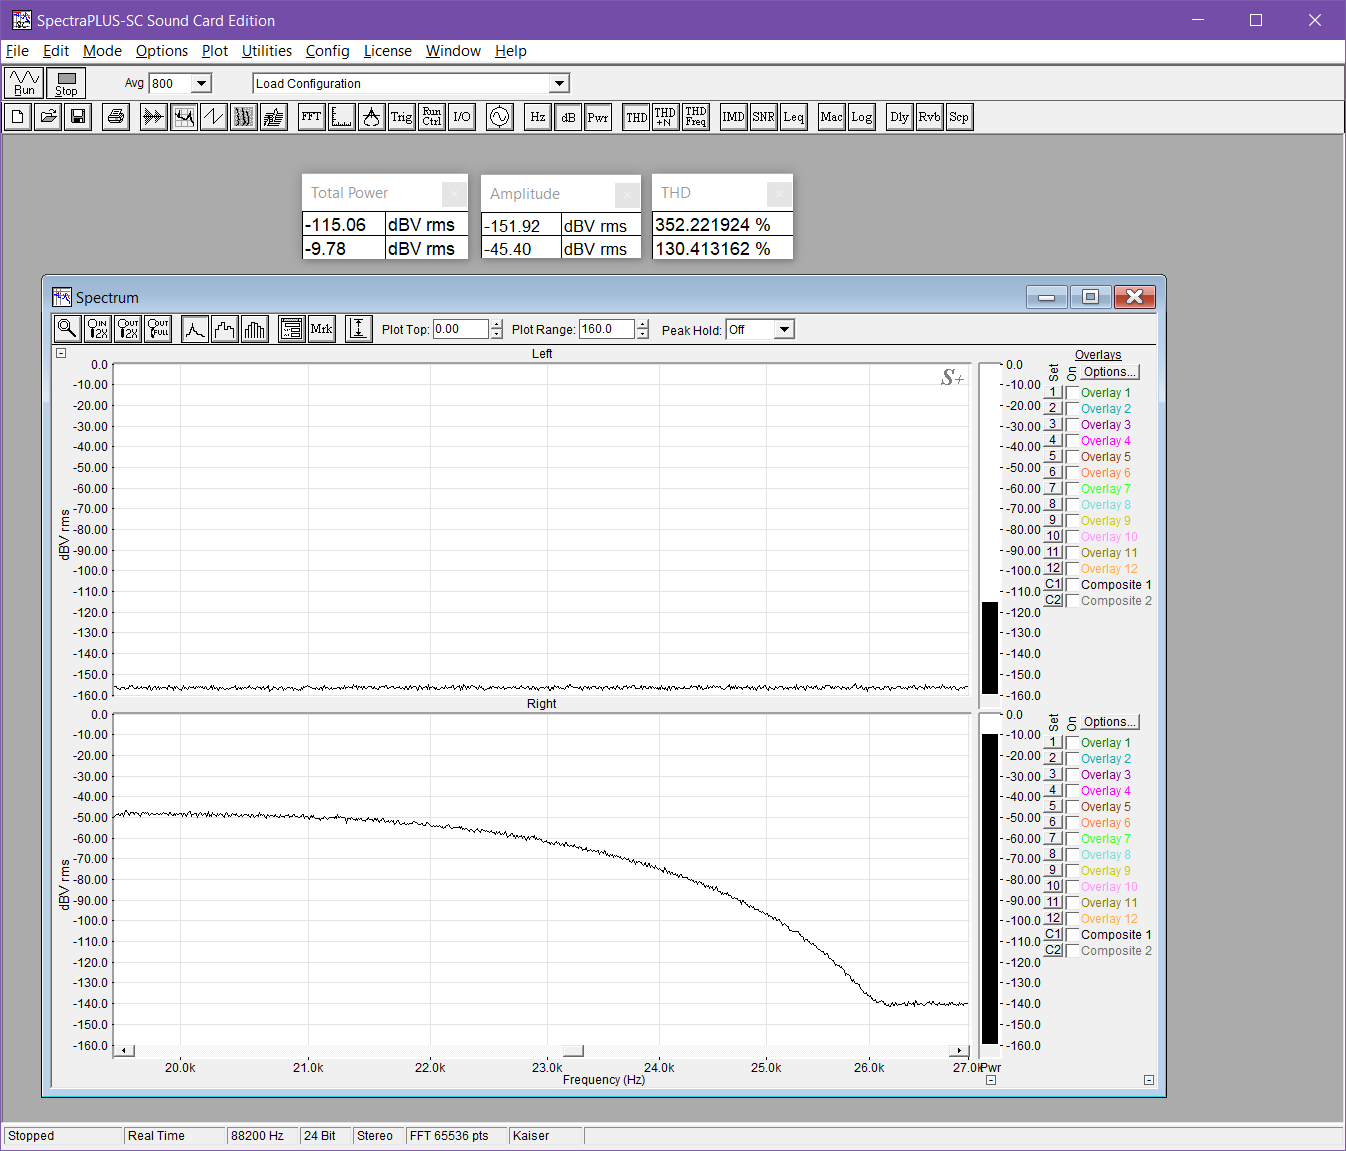Open the signal generator icon
This screenshot has height=1151, width=1346.
coord(499,117)
